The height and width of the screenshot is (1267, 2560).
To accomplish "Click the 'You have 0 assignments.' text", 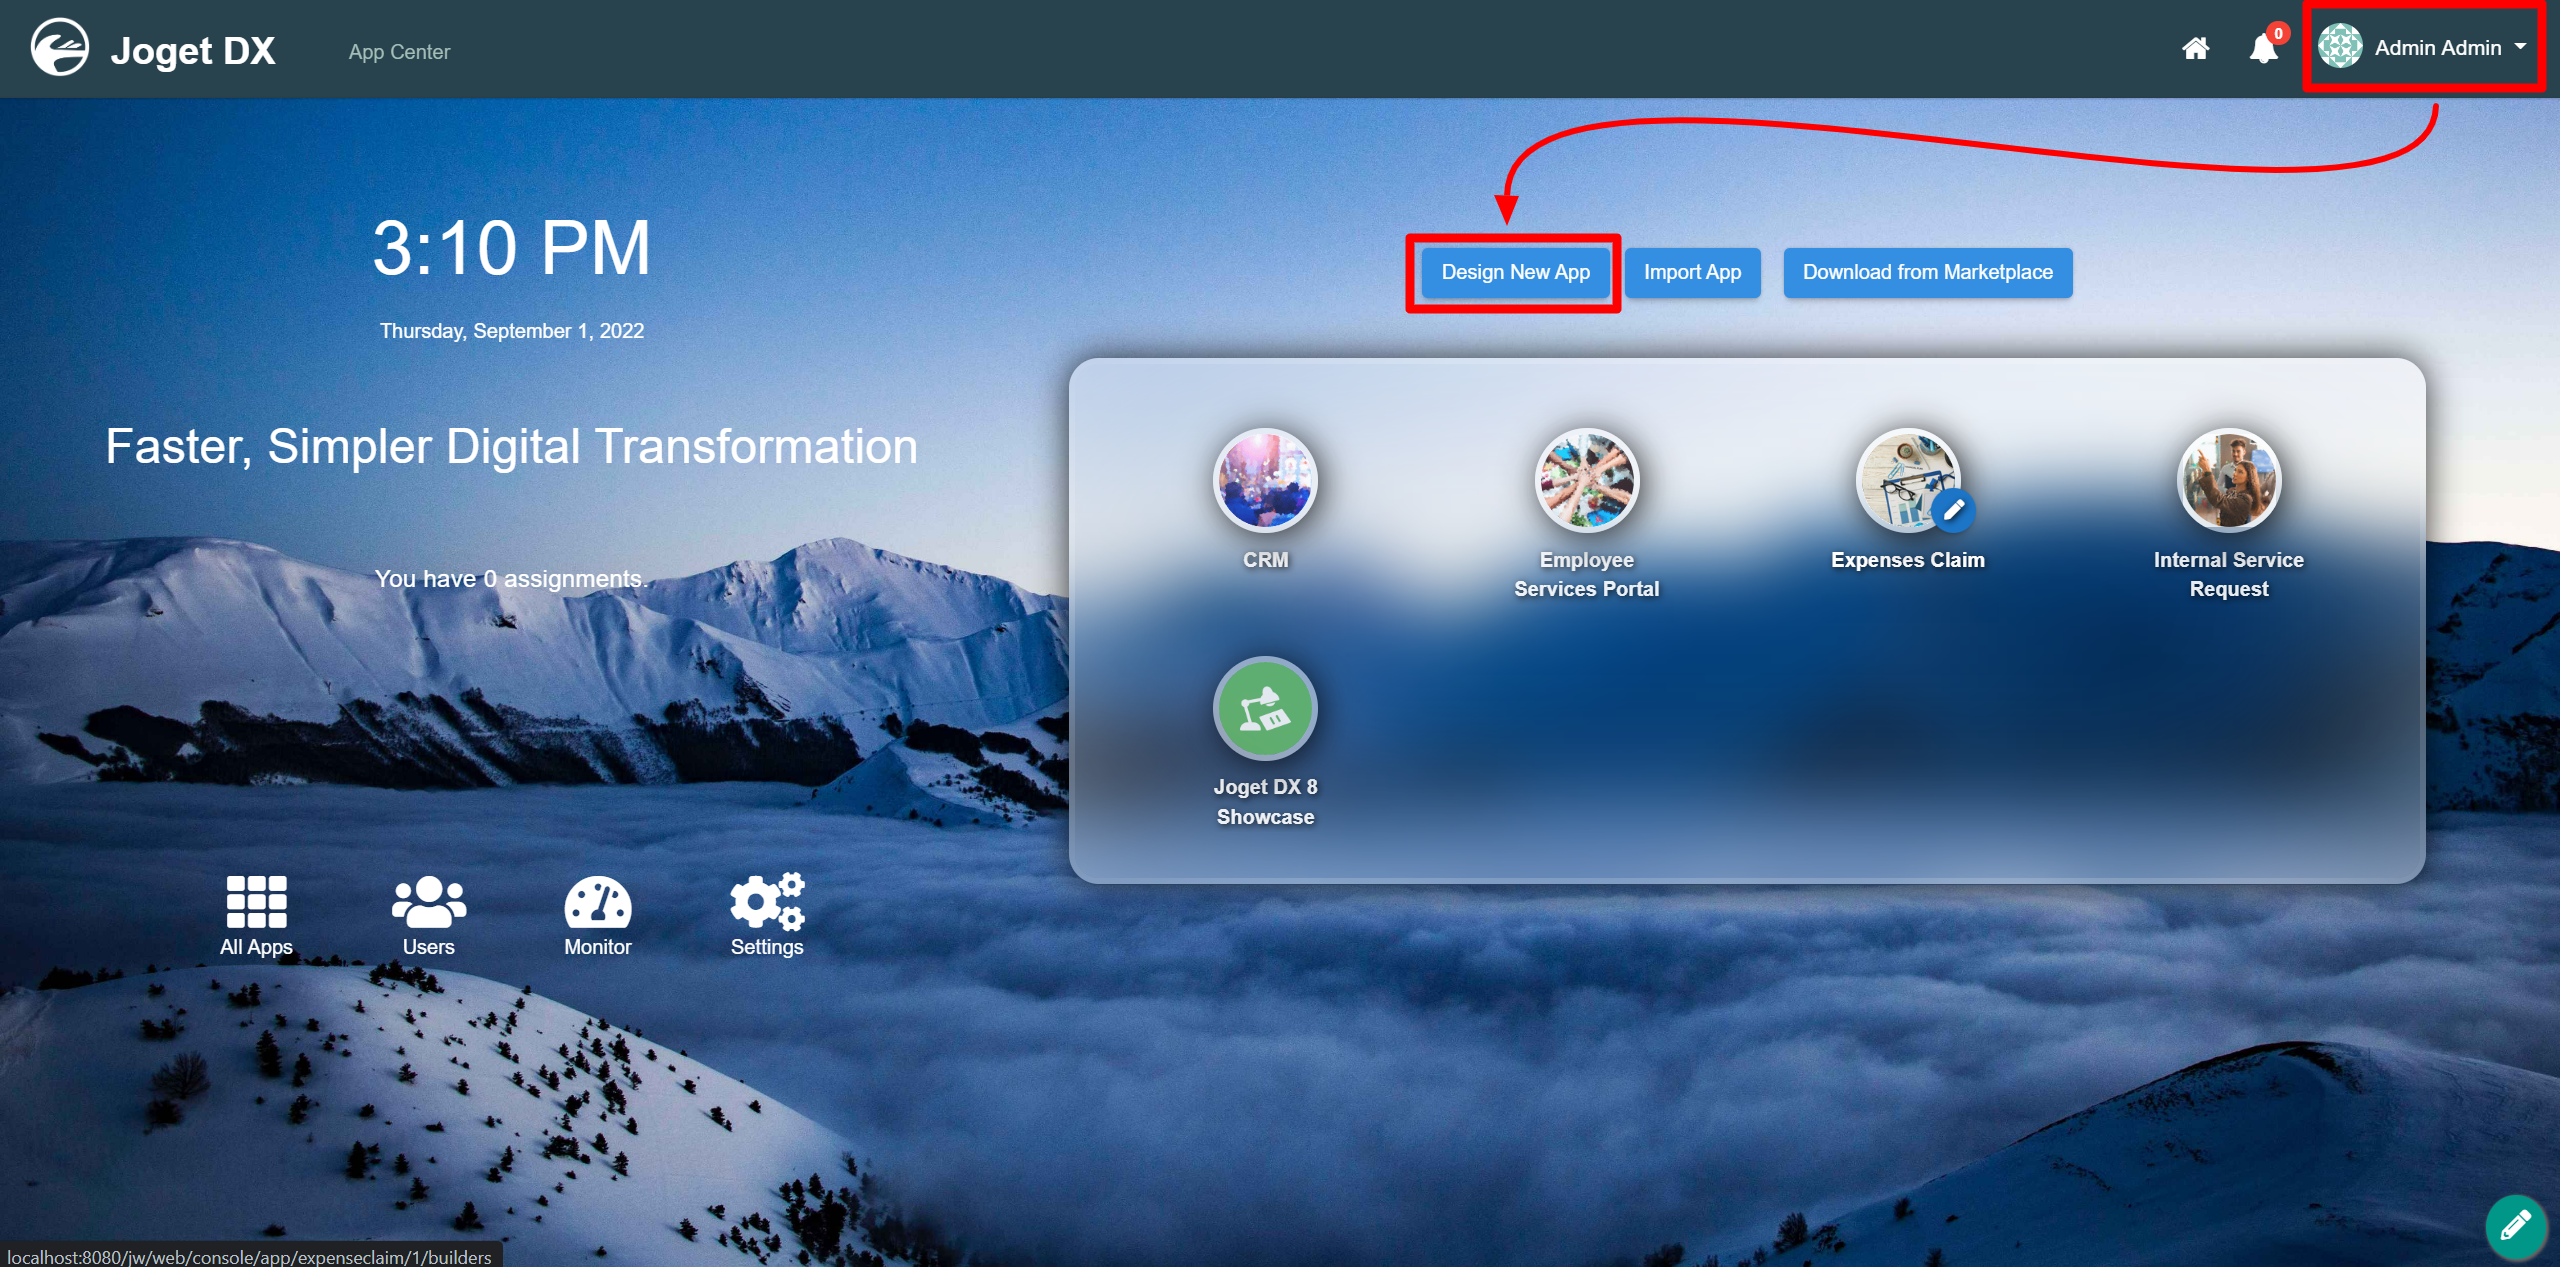I will click(511, 579).
